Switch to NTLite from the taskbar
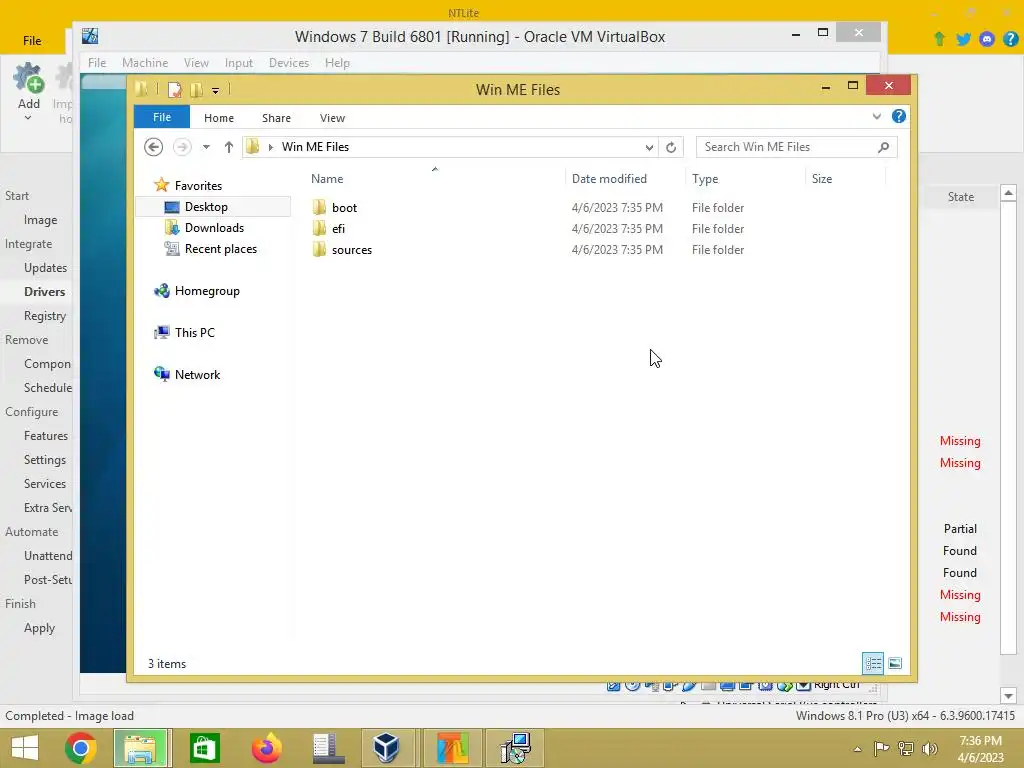Viewport: 1024px width, 768px height. point(453,748)
